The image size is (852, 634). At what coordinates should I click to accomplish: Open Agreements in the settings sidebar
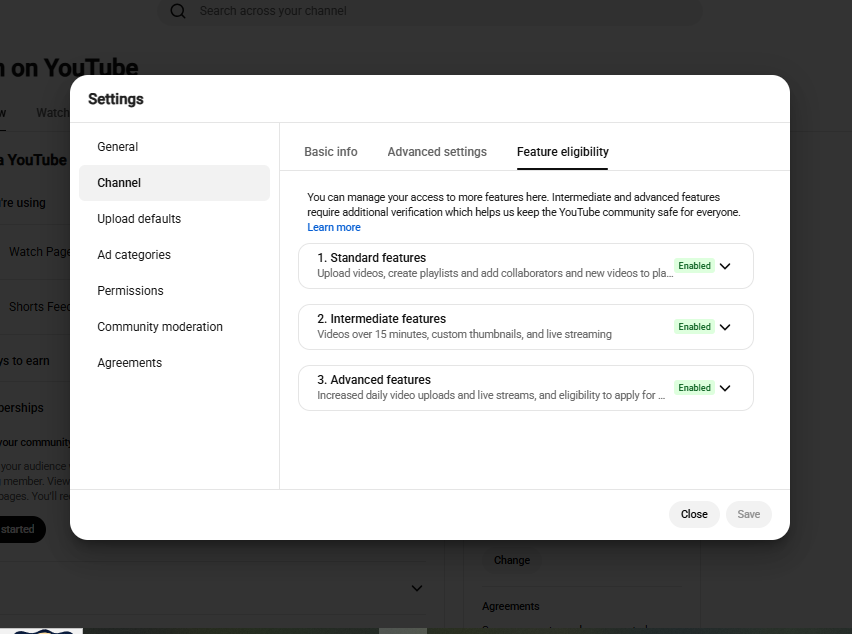[x=174, y=362]
